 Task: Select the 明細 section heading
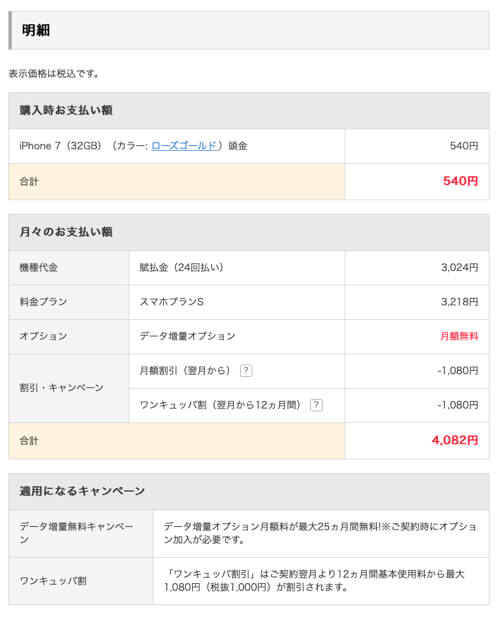[35, 30]
